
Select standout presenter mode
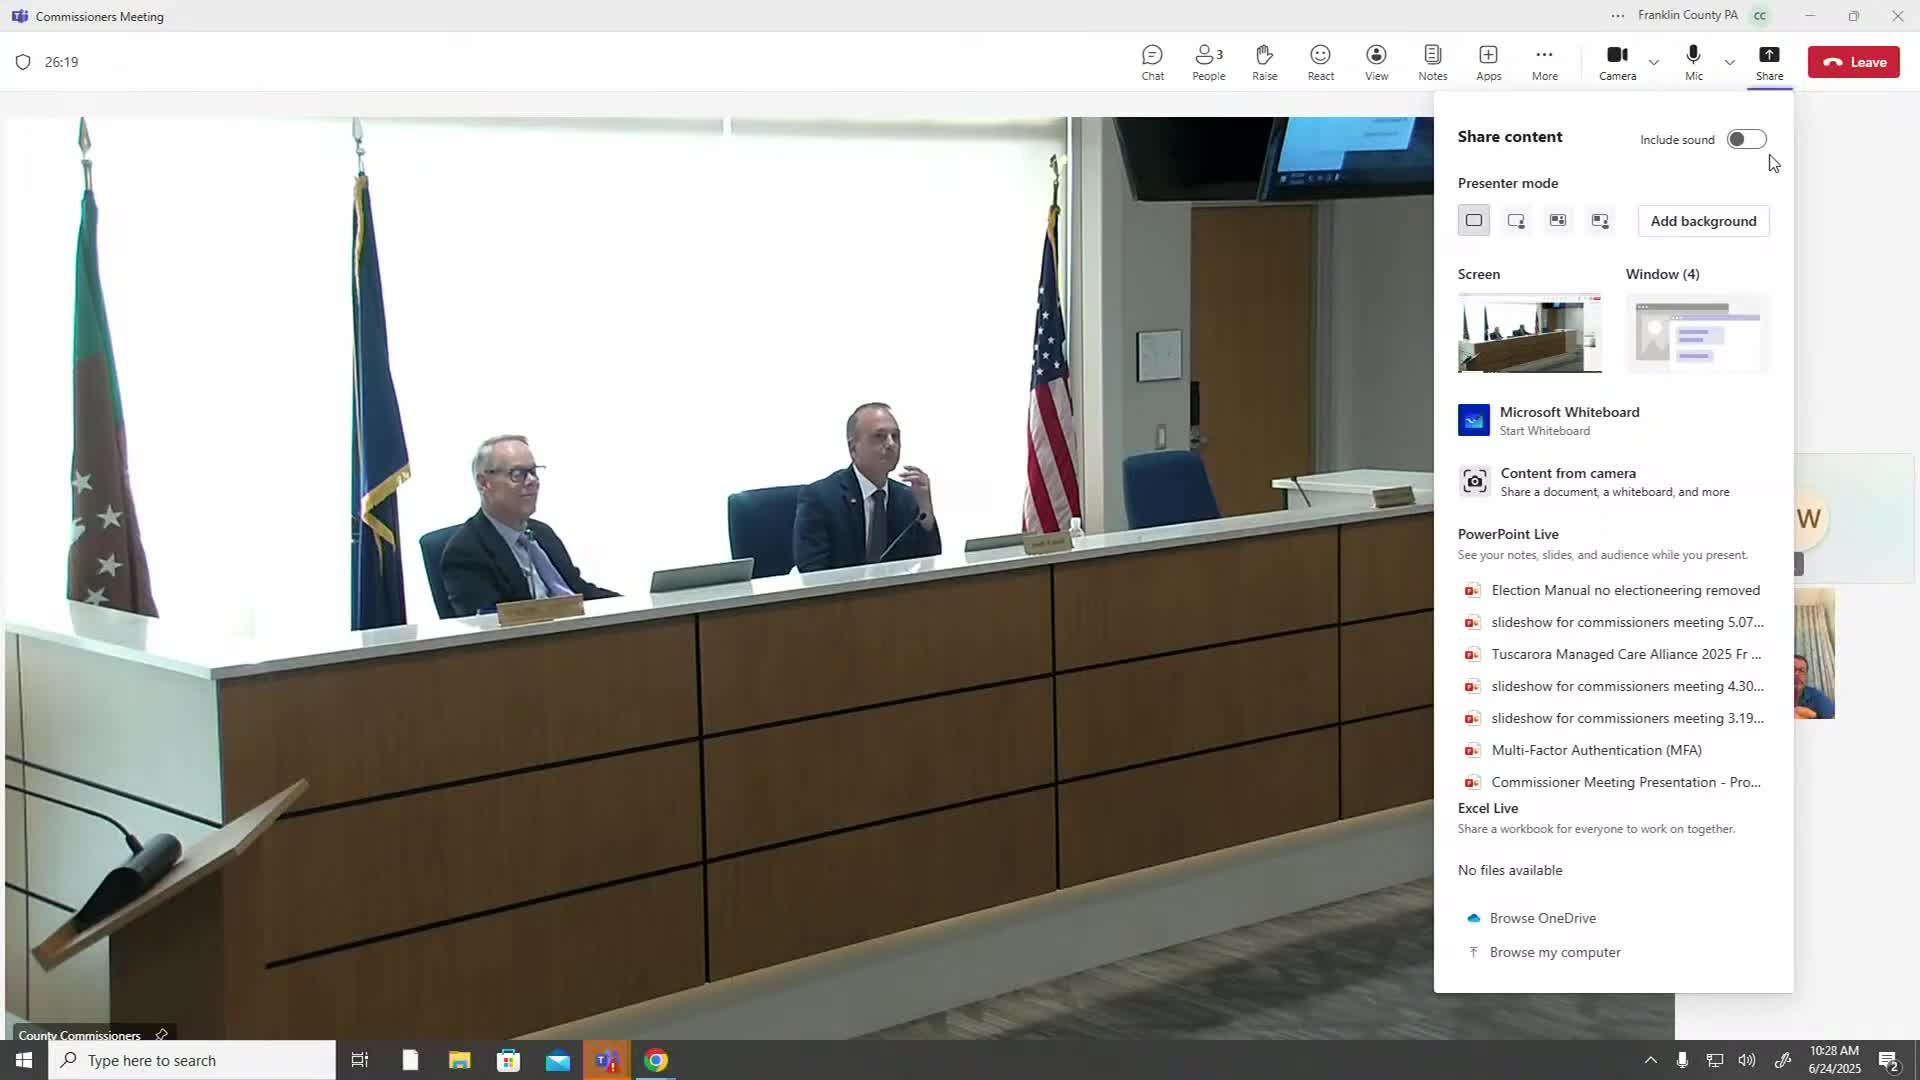(x=1516, y=221)
